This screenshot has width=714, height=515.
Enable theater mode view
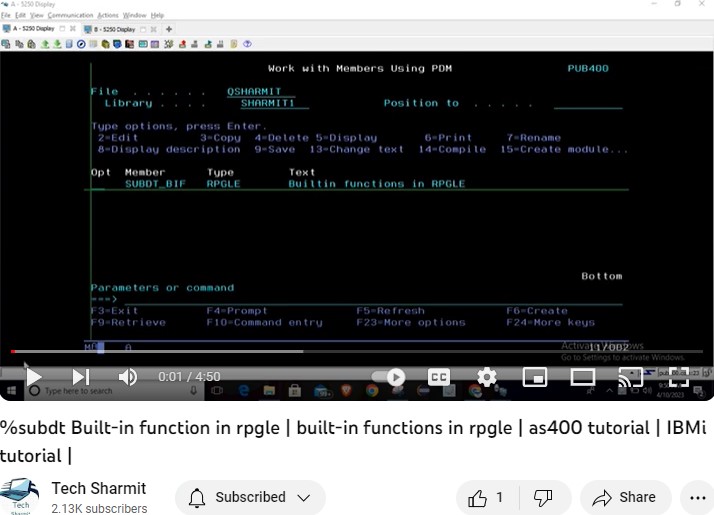tap(583, 377)
